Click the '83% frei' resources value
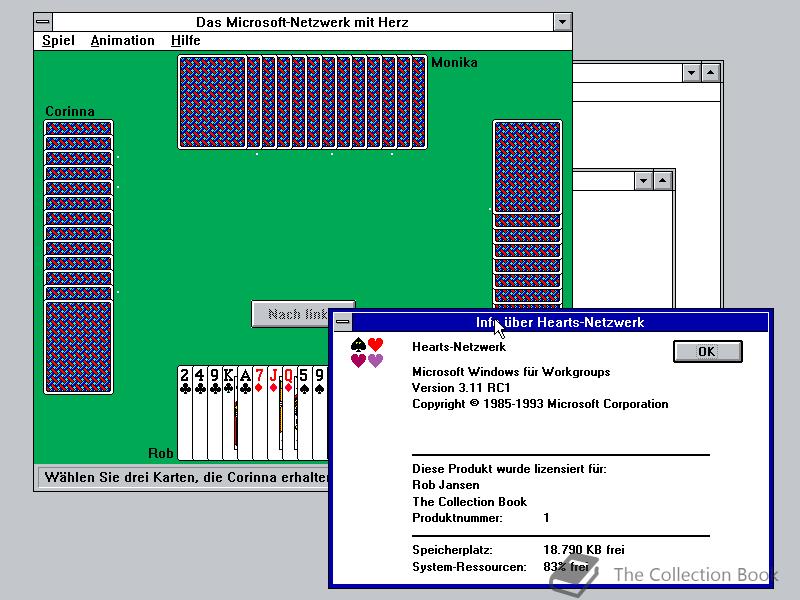This screenshot has width=800, height=600. (566, 567)
